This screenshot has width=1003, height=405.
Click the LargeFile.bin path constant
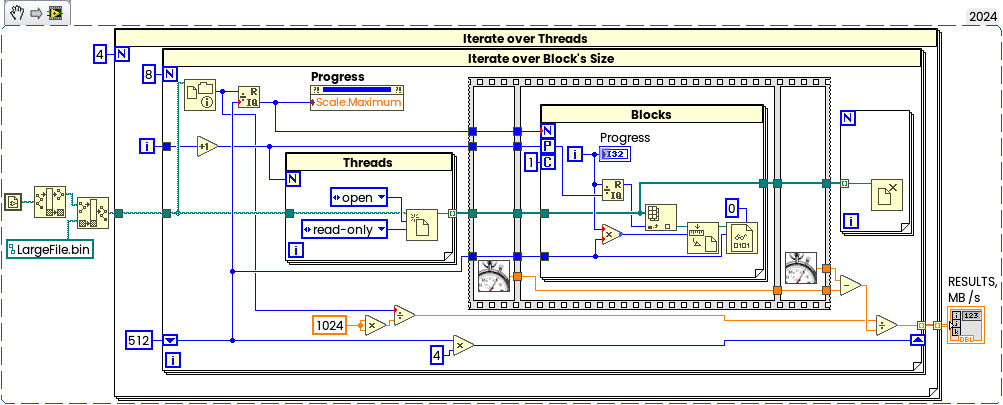(50, 250)
